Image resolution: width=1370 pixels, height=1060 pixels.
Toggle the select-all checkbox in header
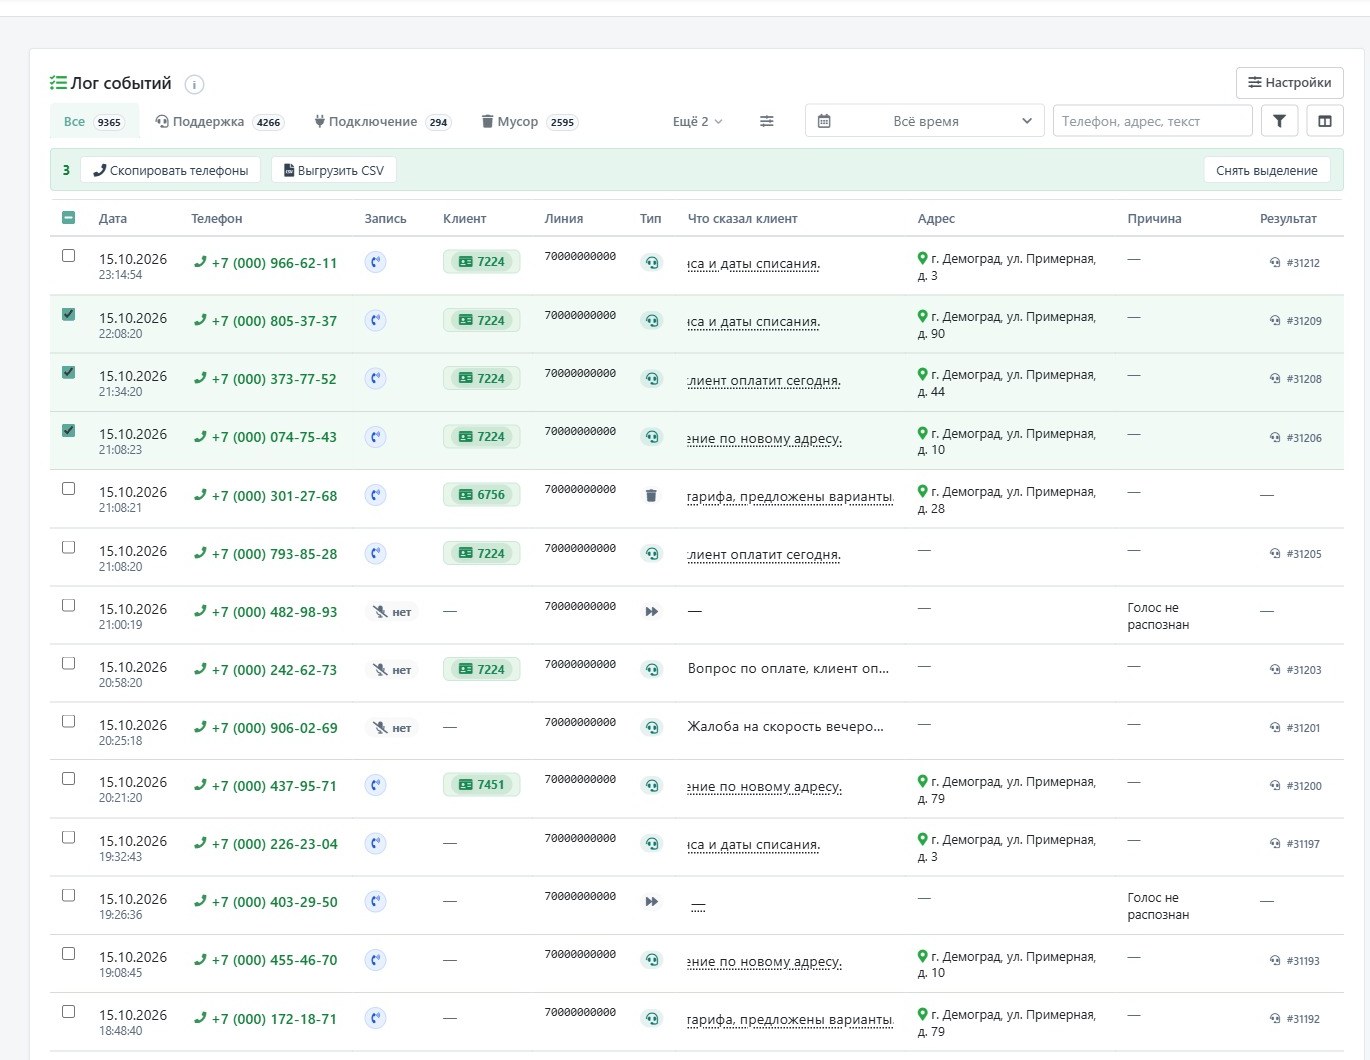coord(68,218)
